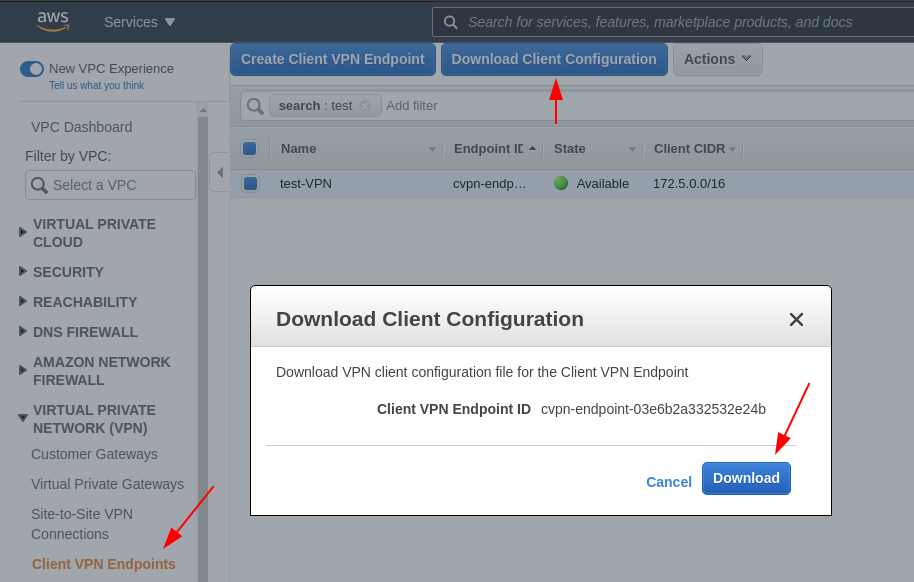The width and height of the screenshot is (914, 582).
Task: Toggle the select-all checkbox in table header
Action: (x=249, y=149)
